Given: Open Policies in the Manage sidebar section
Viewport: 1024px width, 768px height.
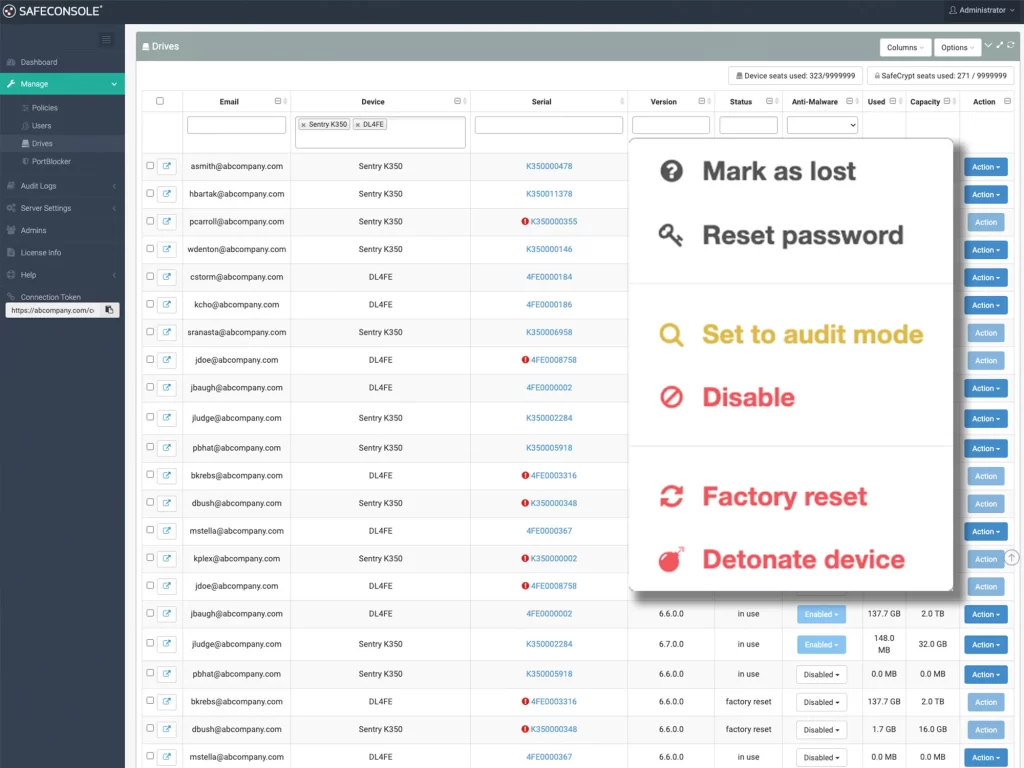Looking at the screenshot, I should click(45, 108).
